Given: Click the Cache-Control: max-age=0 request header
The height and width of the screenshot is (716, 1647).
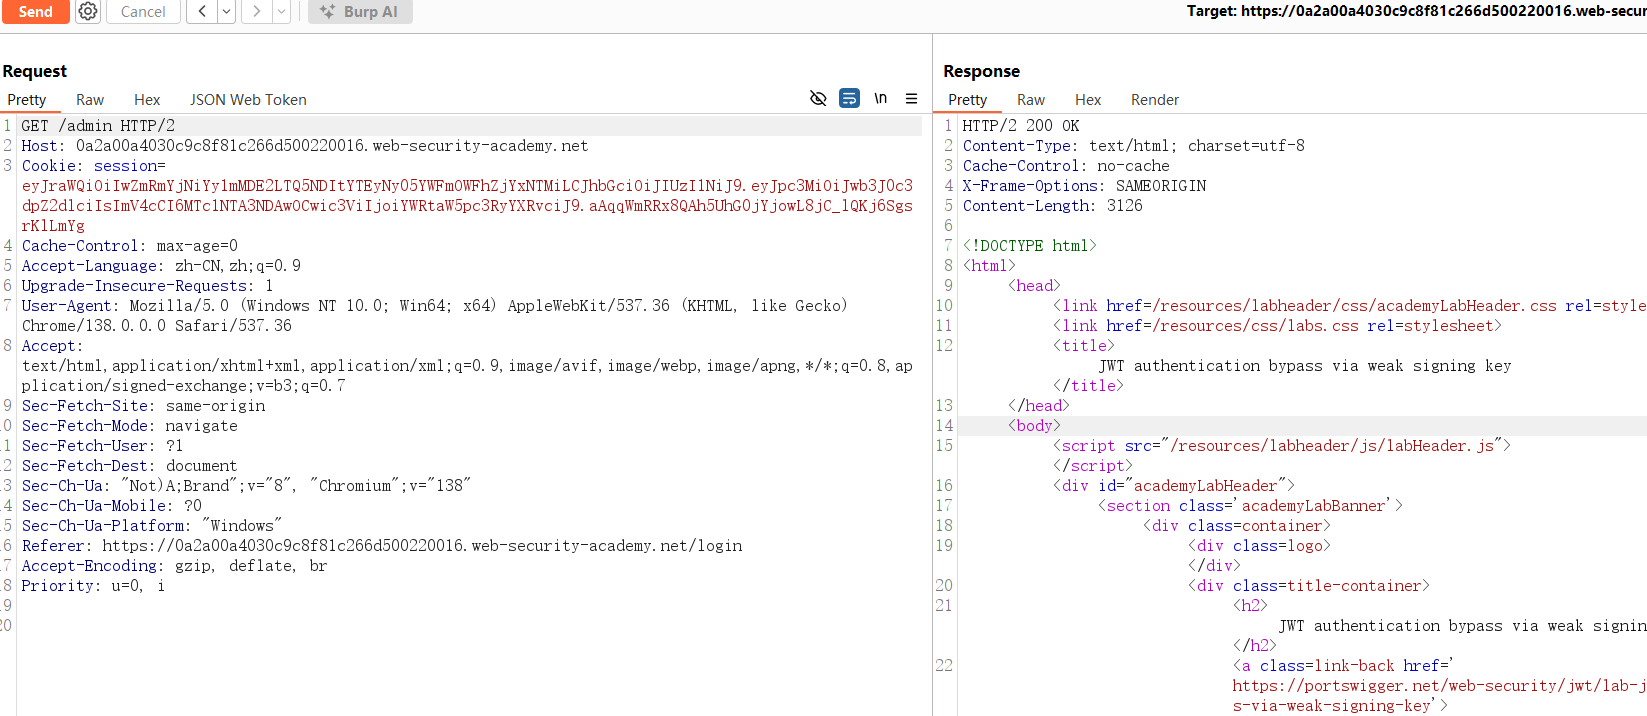Looking at the screenshot, I should (130, 246).
